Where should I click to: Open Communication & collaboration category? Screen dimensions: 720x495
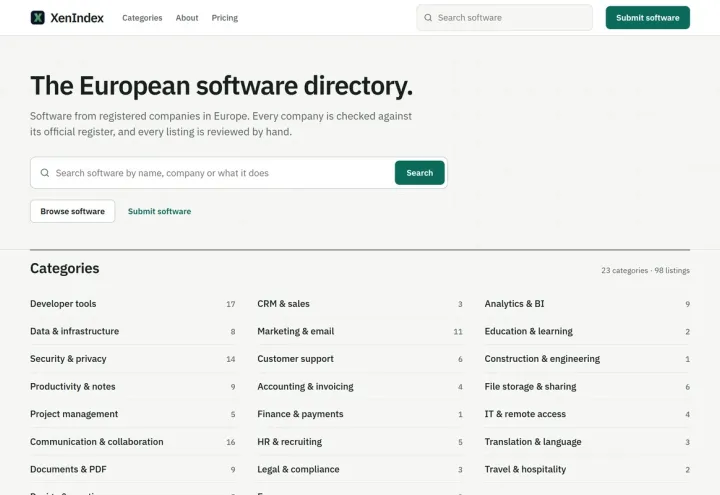point(133,442)
